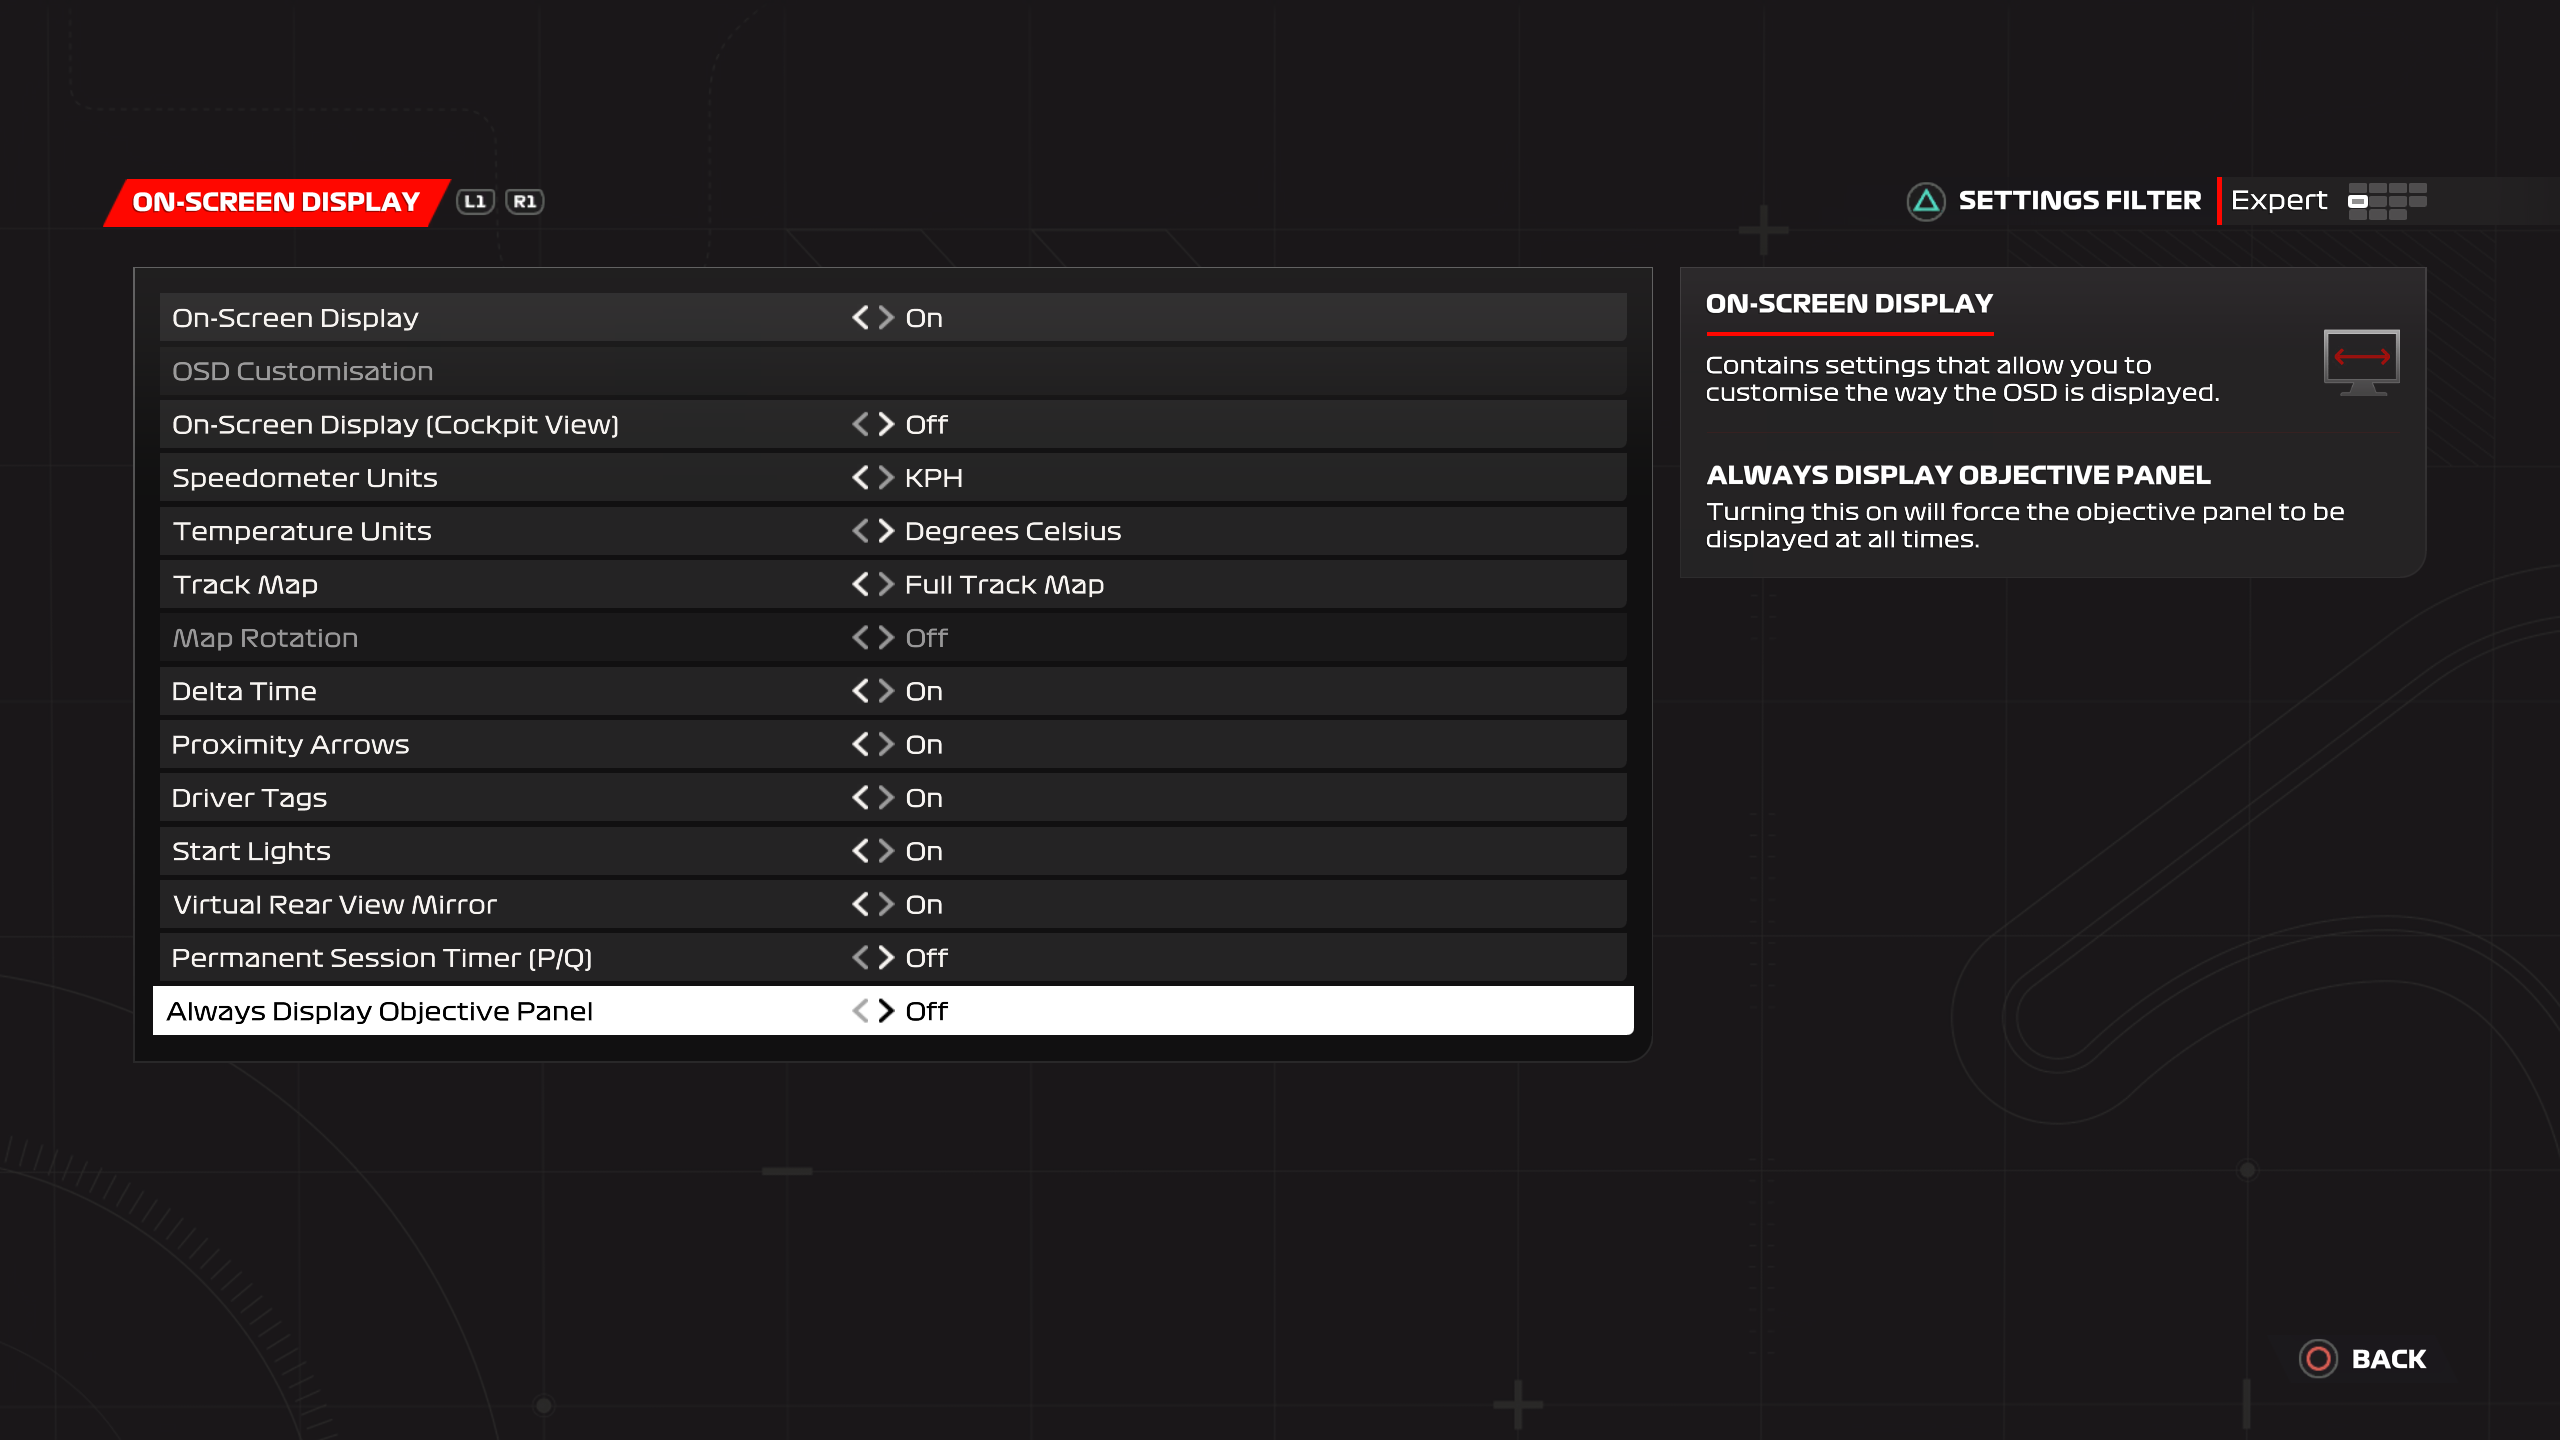Click left arrow for Track Map

click(x=860, y=584)
